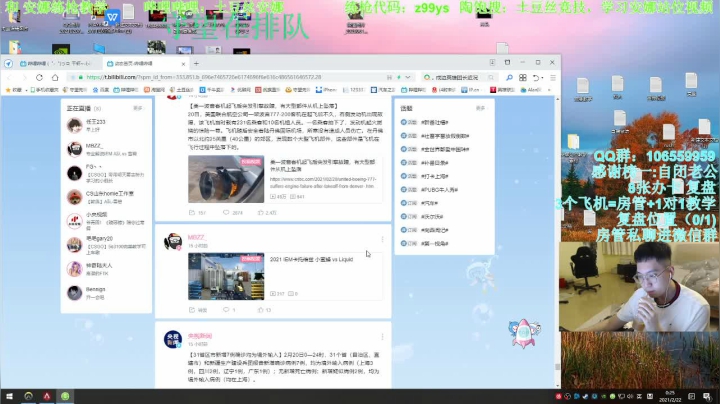720x404 pixels.
Task: Open 央视新闻 post three-dot menu
Action: 382,337
